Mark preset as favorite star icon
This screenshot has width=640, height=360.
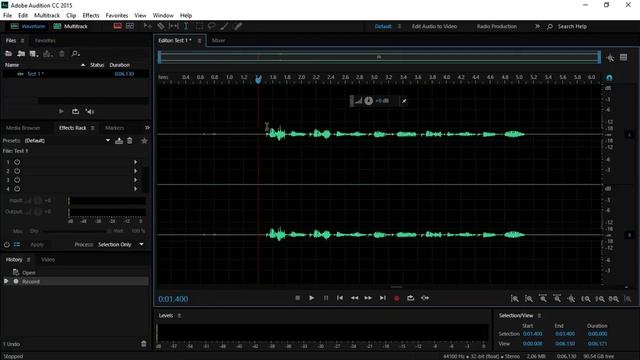click(144, 141)
